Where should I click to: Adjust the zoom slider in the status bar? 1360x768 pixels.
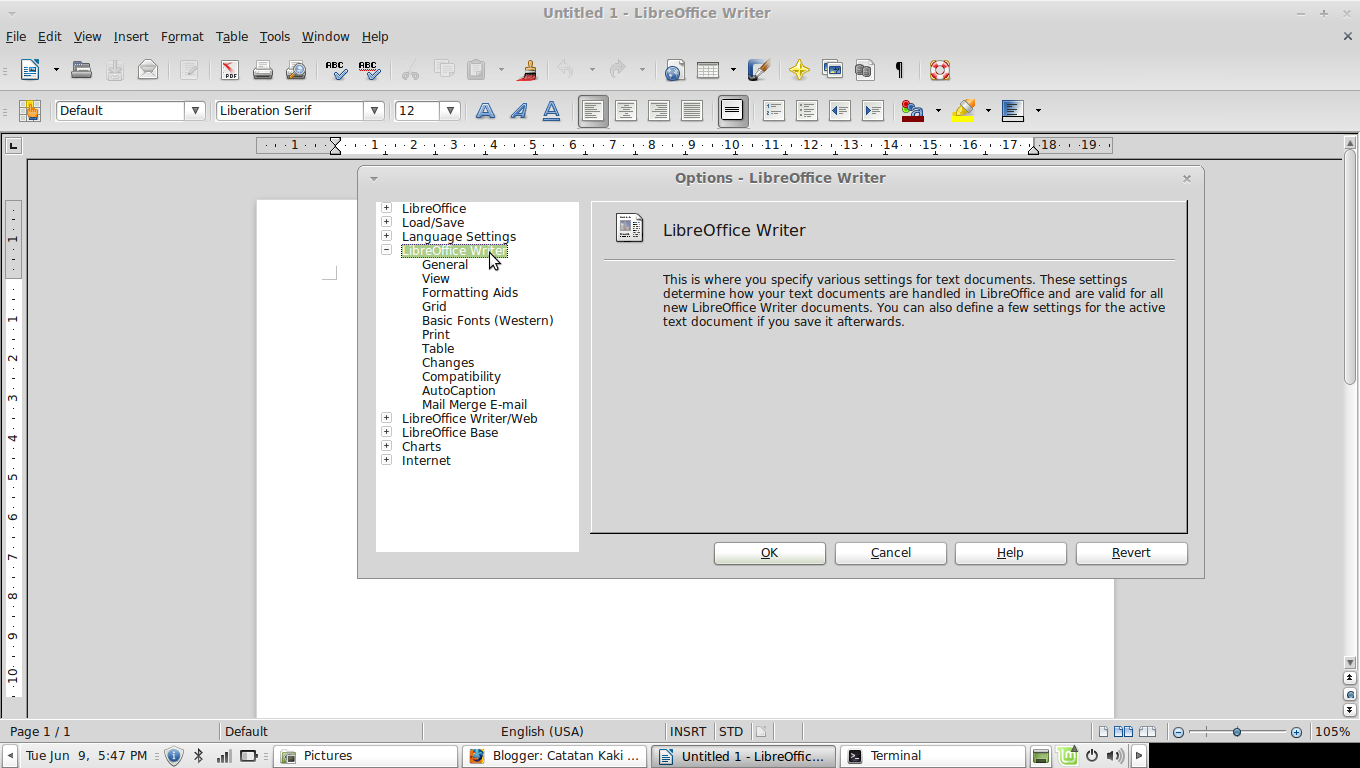tap(1237, 731)
